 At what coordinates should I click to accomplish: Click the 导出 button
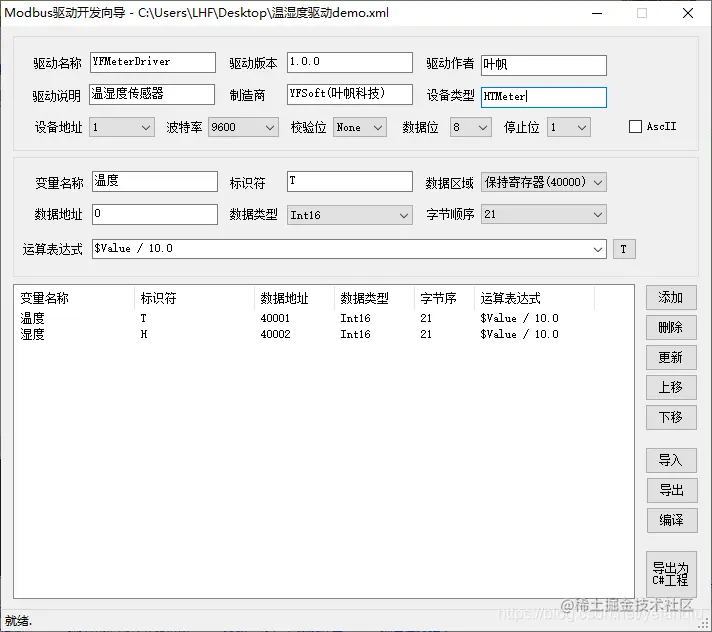(x=672, y=490)
